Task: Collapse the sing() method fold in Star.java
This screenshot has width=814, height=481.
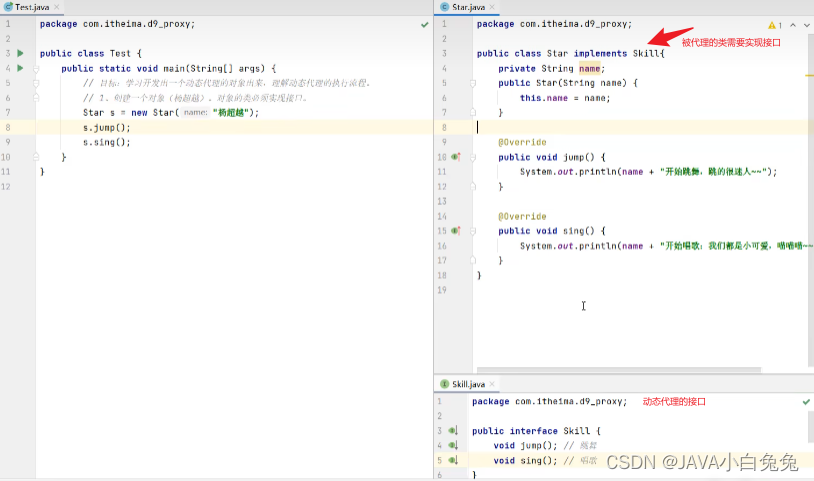Action: (x=473, y=231)
